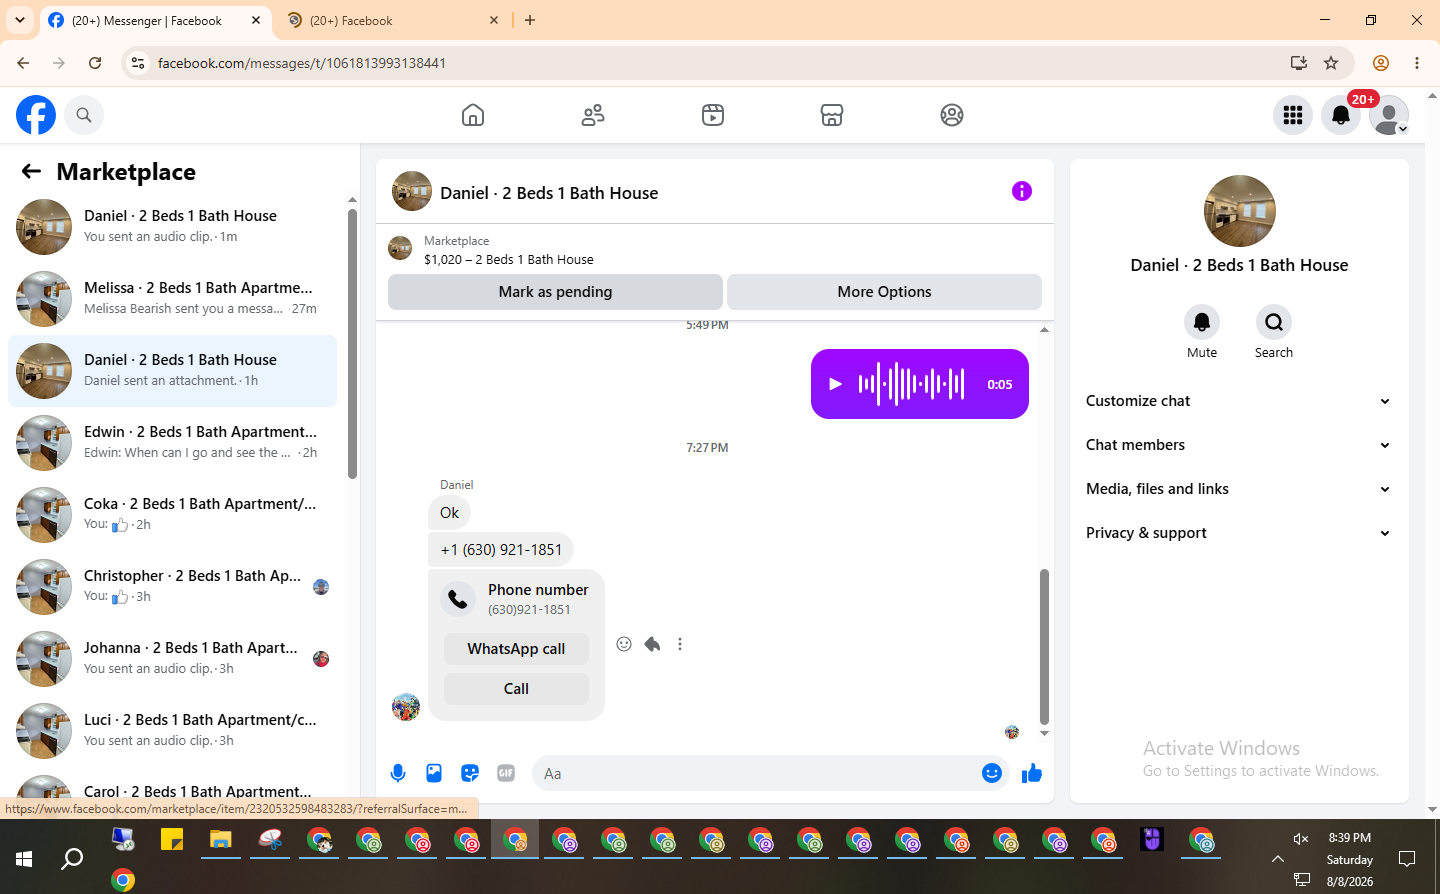Open the Facebook search magnifier
The image size is (1440, 894).
pyautogui.click(x=84, y=115)
